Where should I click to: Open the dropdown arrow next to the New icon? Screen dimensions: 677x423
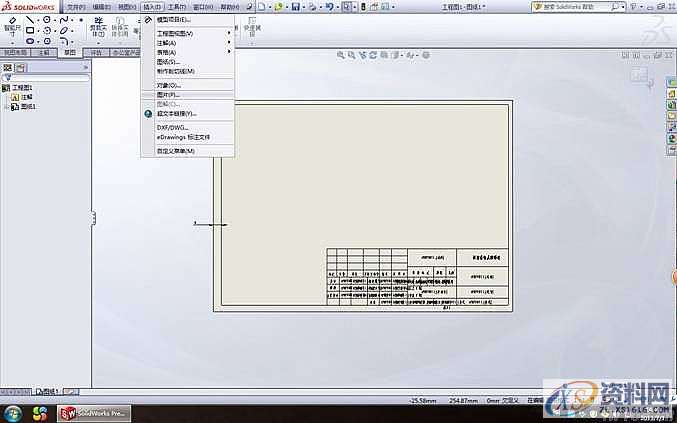point(269,7)
